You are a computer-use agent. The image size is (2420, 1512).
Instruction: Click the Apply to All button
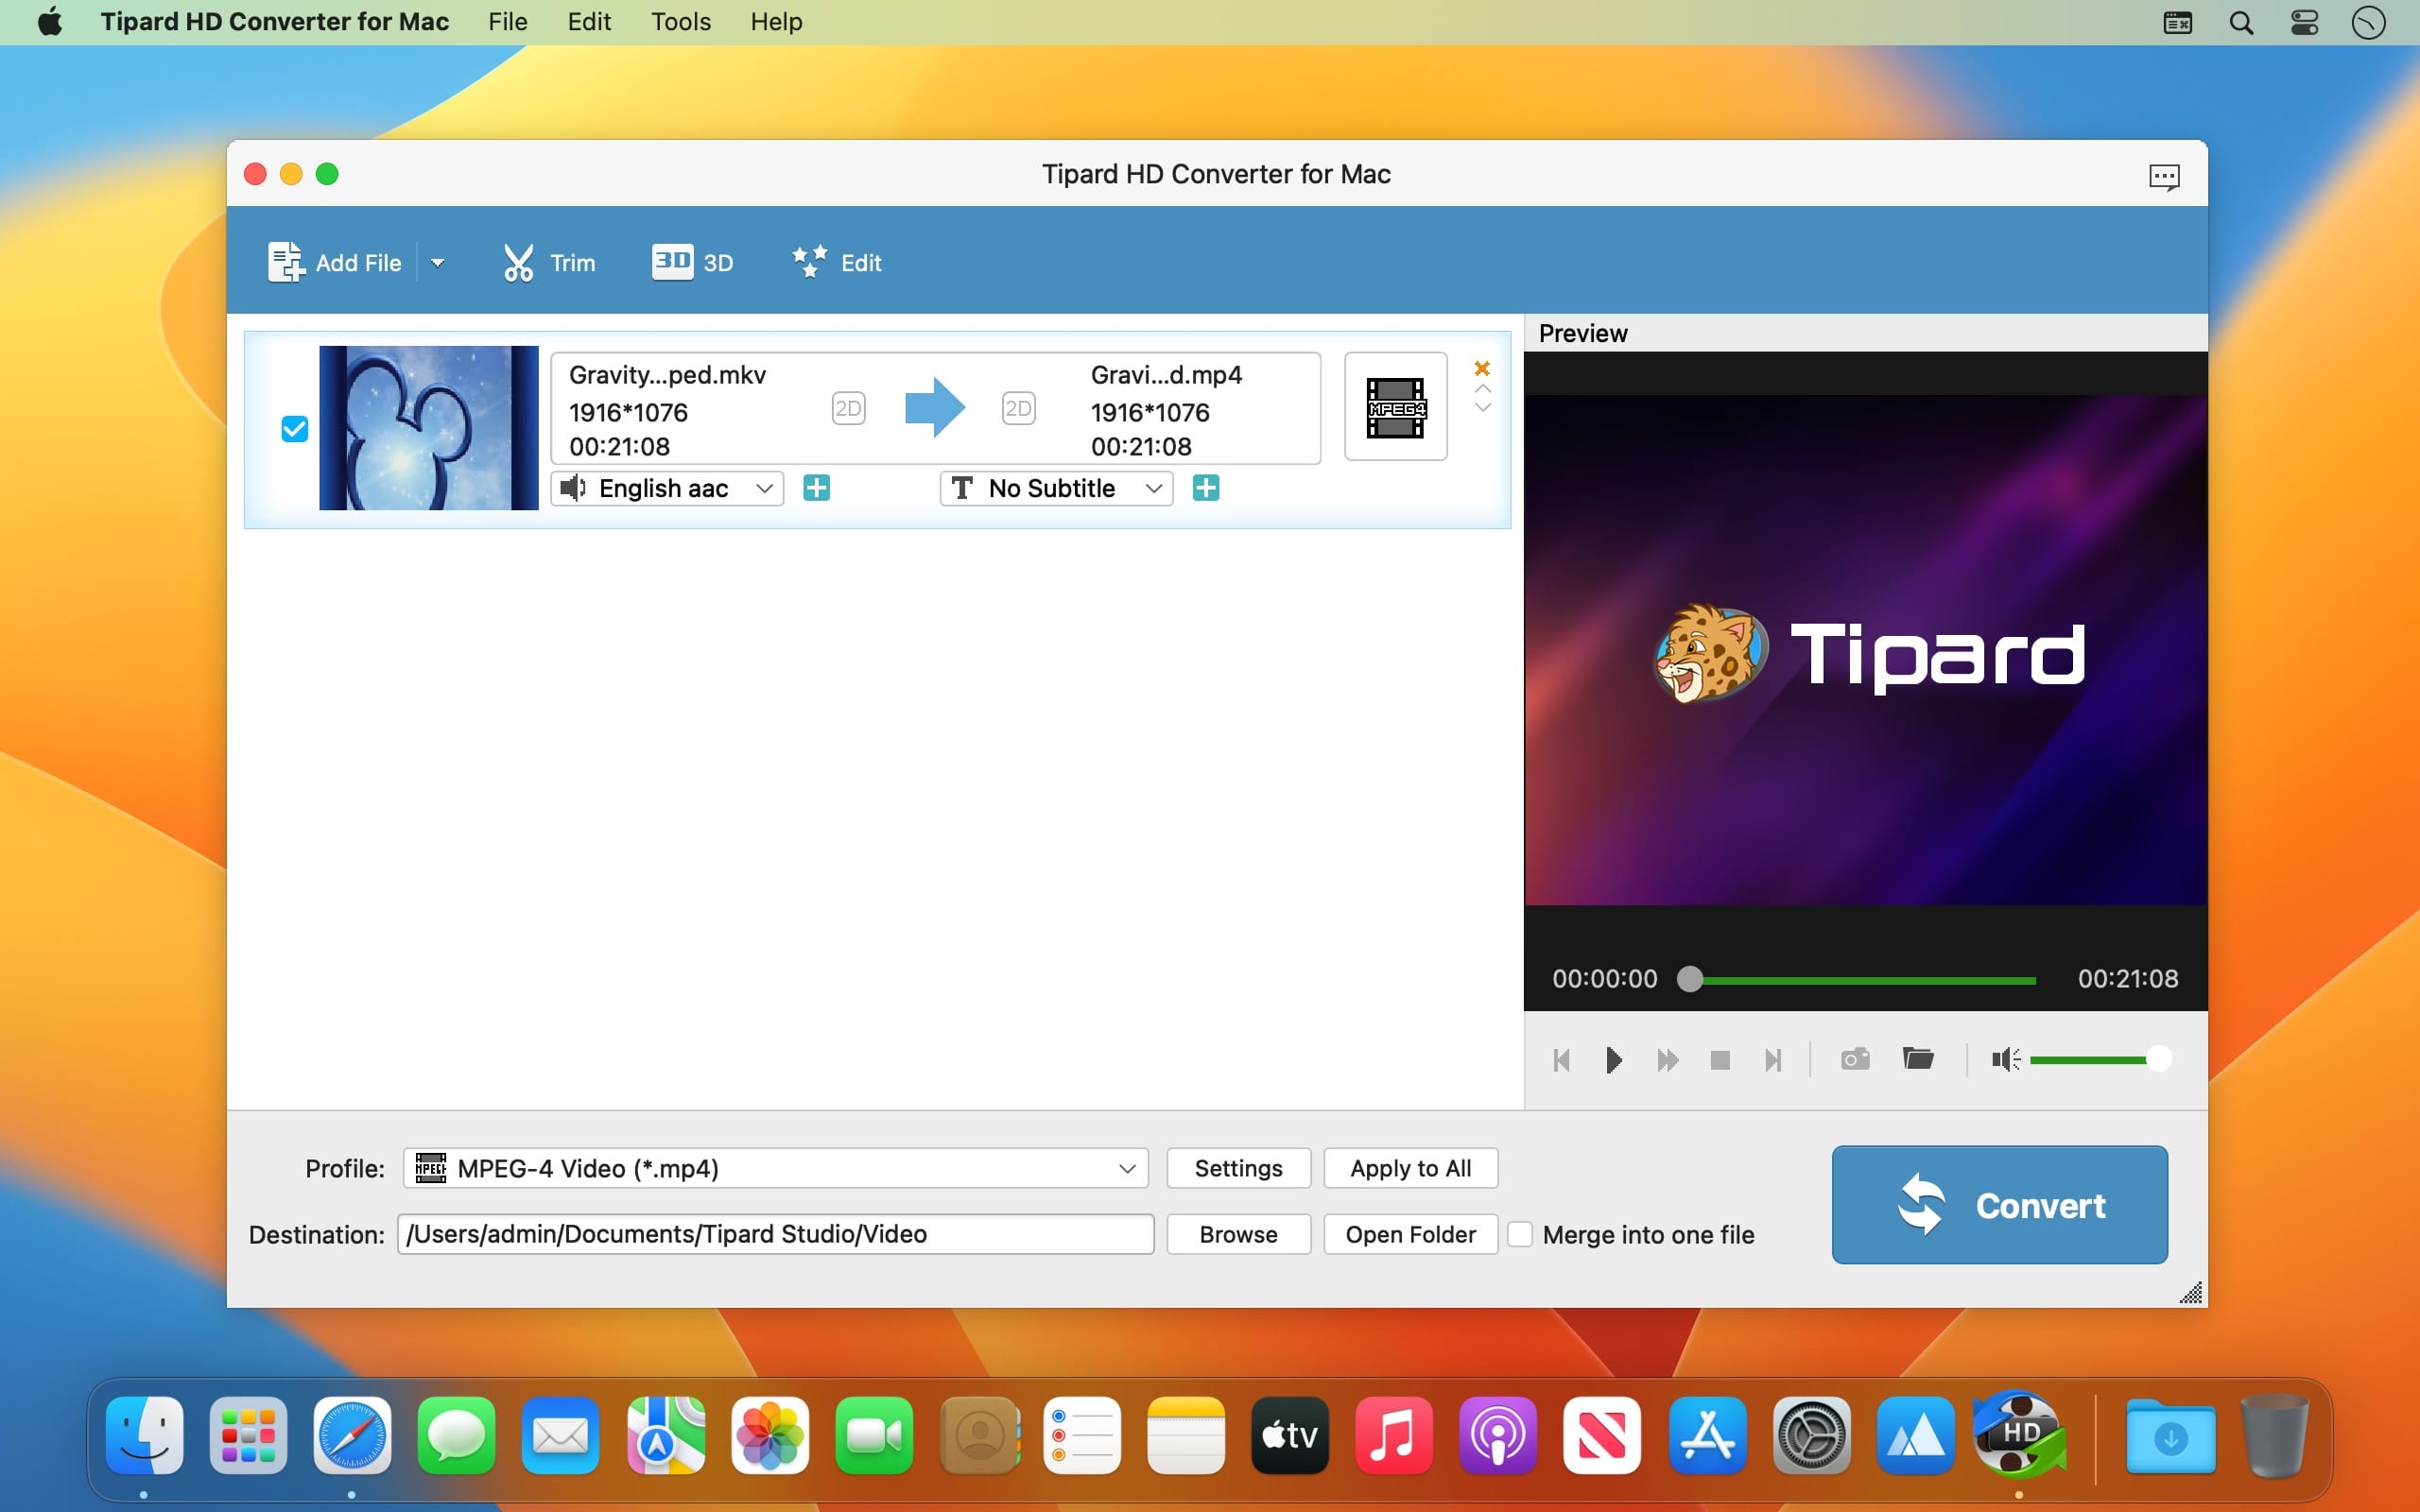1410,1168
